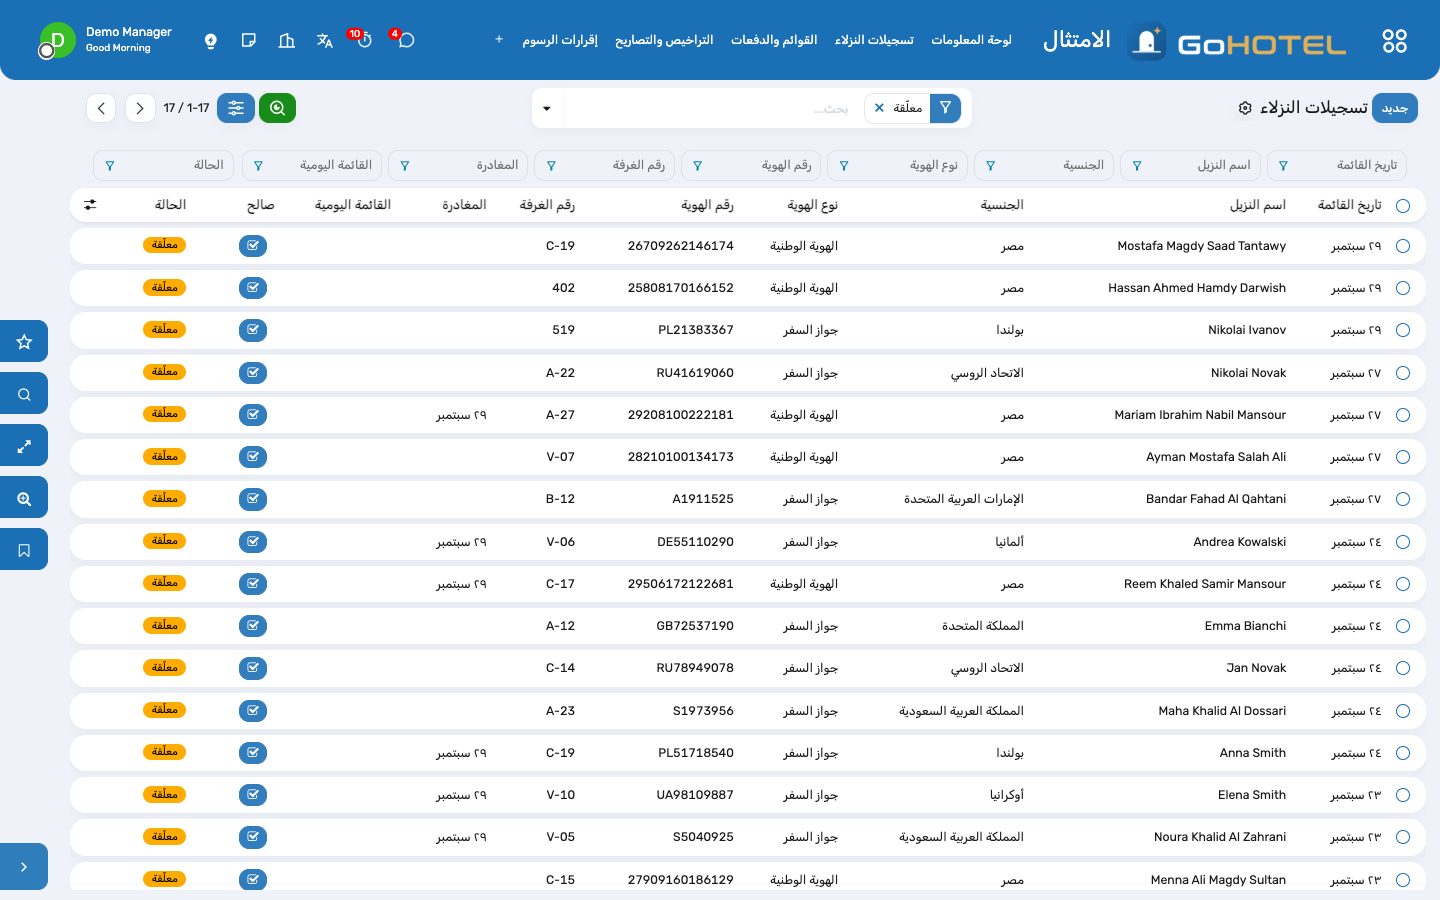Click the 1-17 / 17 pager counter
Viewport: 1440px width, 900px height.
point(187,108)
